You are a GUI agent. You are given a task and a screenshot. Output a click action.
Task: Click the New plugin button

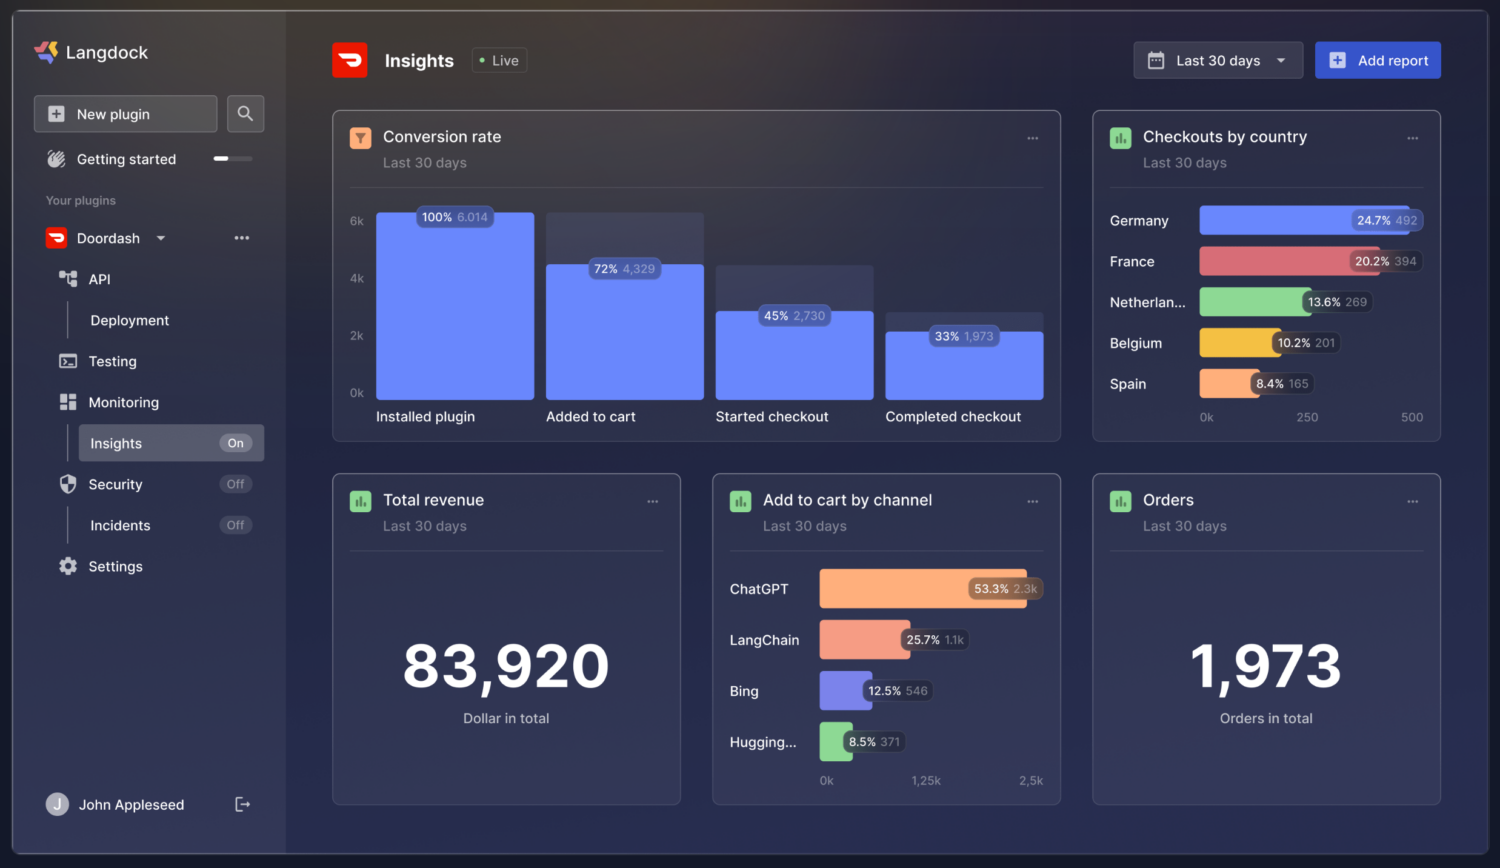[125, 114]
